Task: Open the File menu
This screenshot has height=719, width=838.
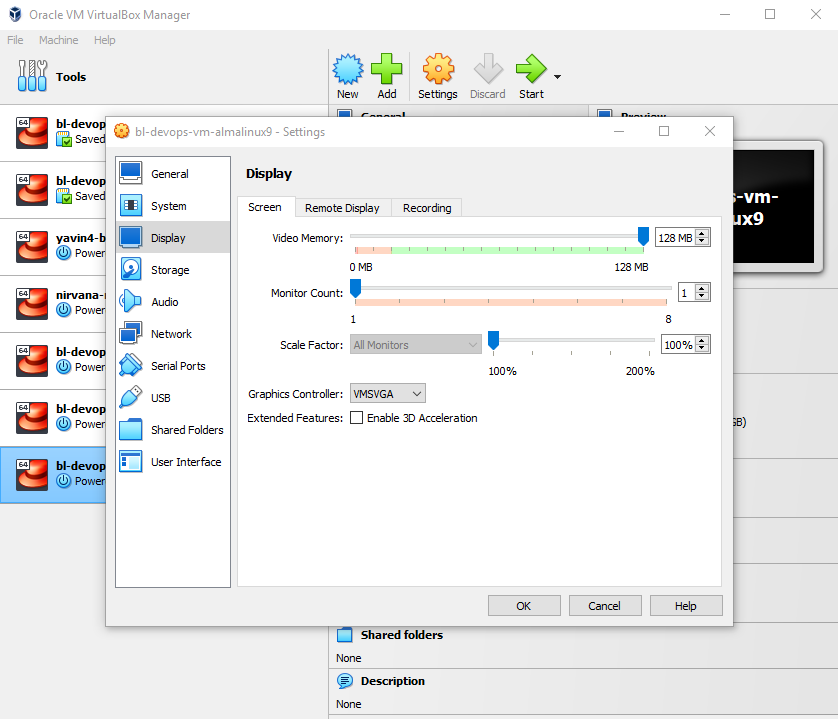Action: (15, 40)
